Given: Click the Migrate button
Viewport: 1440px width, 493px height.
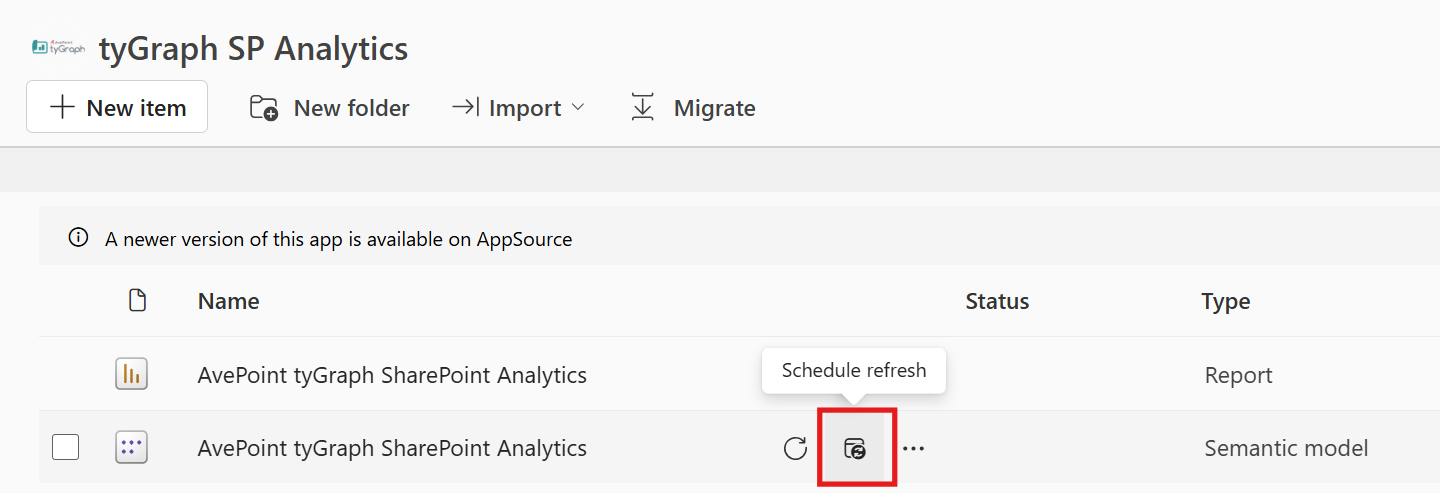Looking at the screenshot, I should [x=692, y=108].
